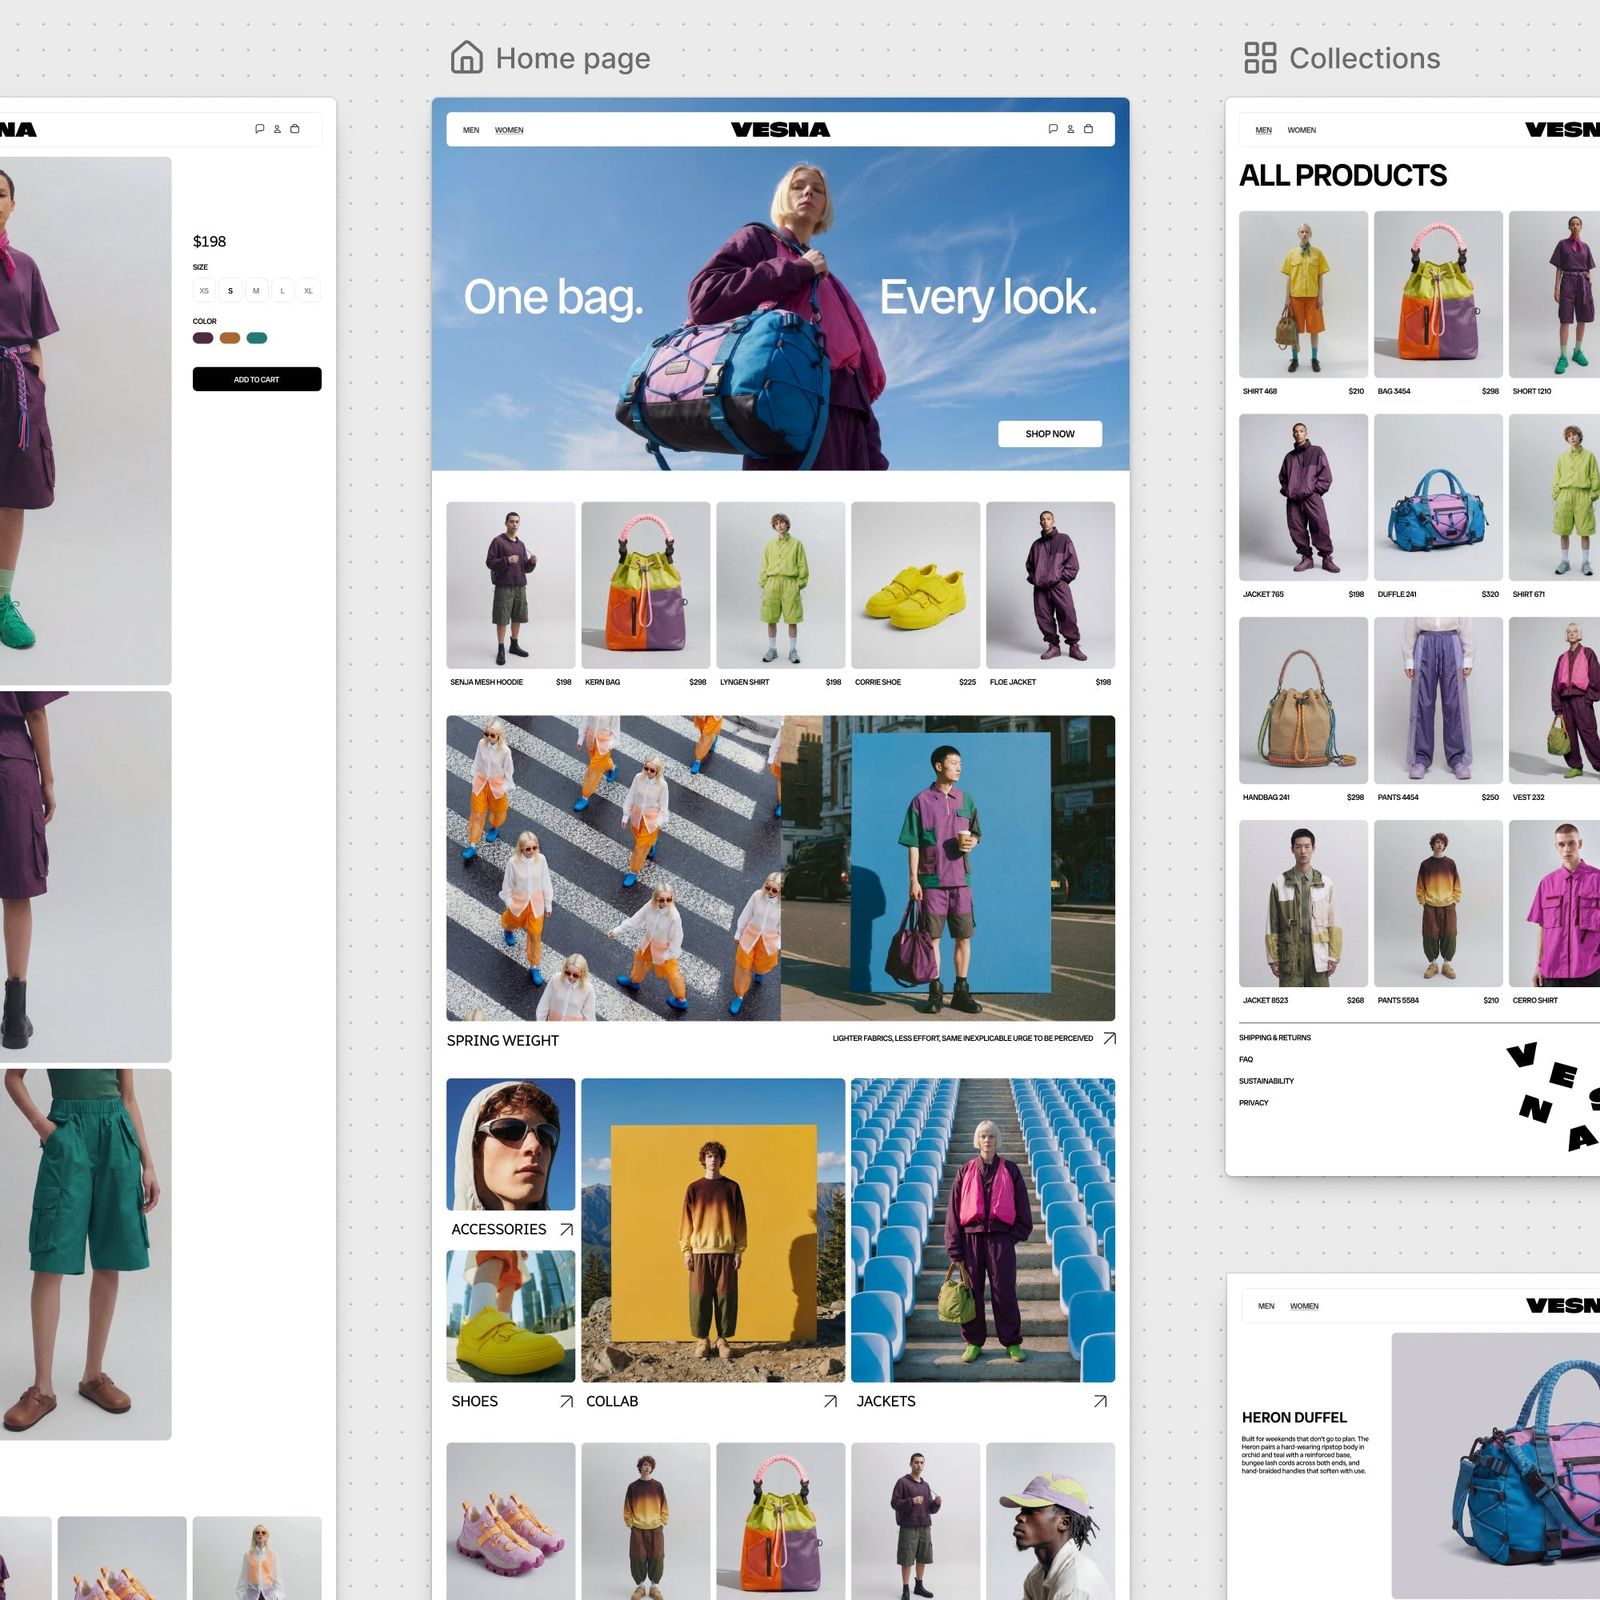Open DUFFLE 241 thumbnail in All Products
This screenshot has height=1600, width=1600.
tap(1438, 497)
